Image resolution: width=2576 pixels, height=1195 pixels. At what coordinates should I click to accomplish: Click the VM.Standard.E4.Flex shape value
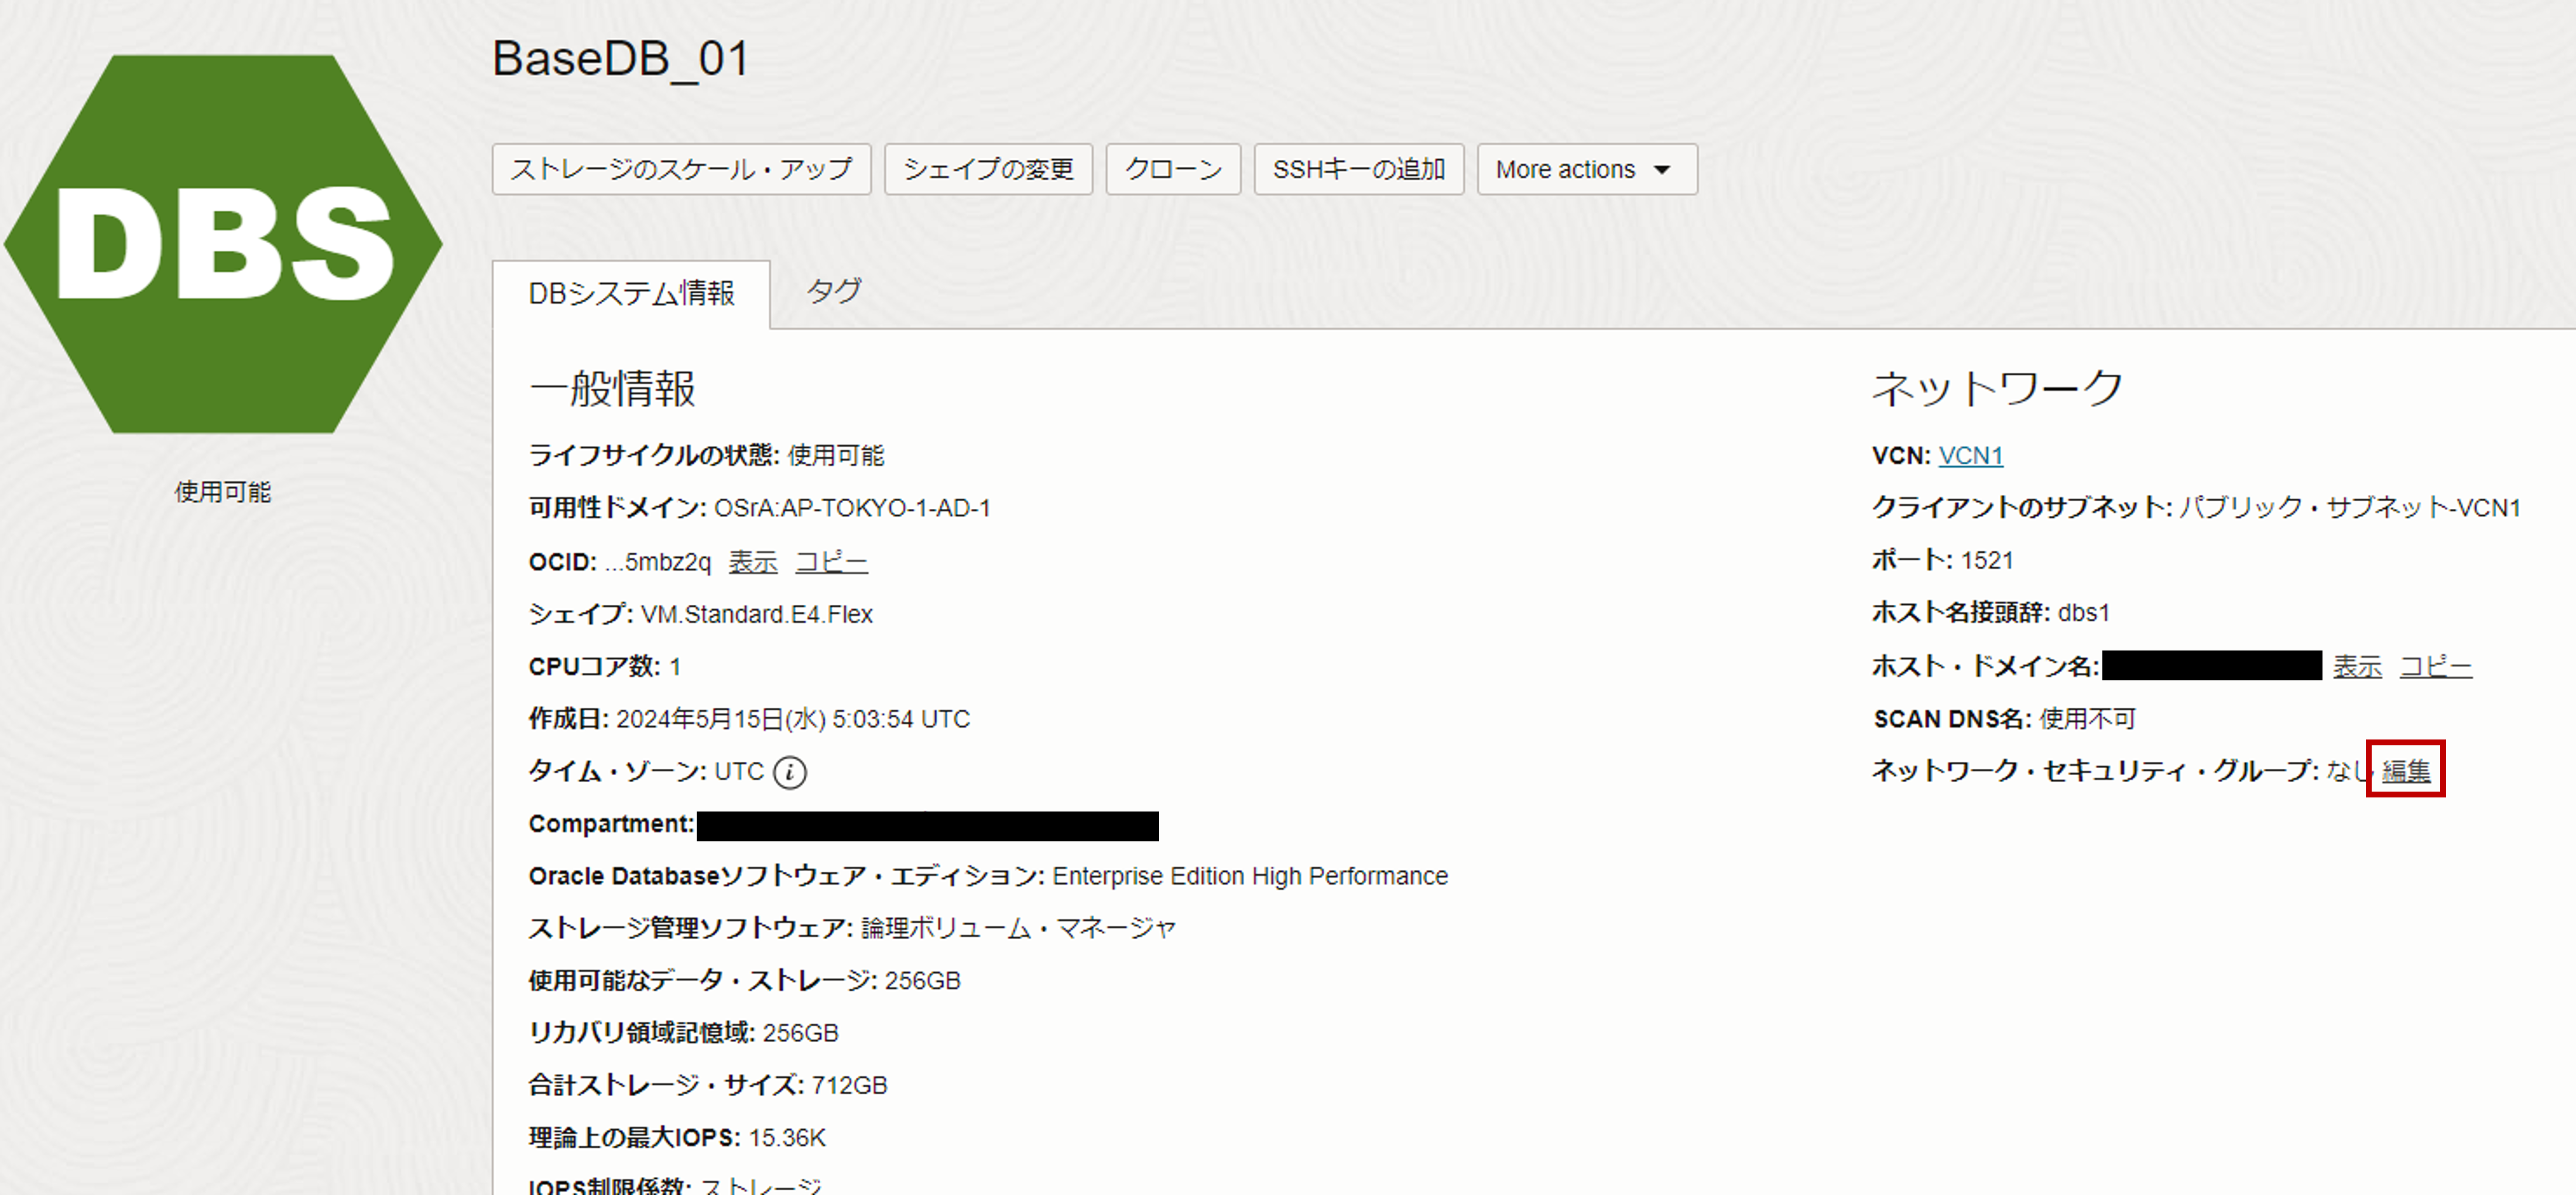pyautogui.click(x=757, y=614)
